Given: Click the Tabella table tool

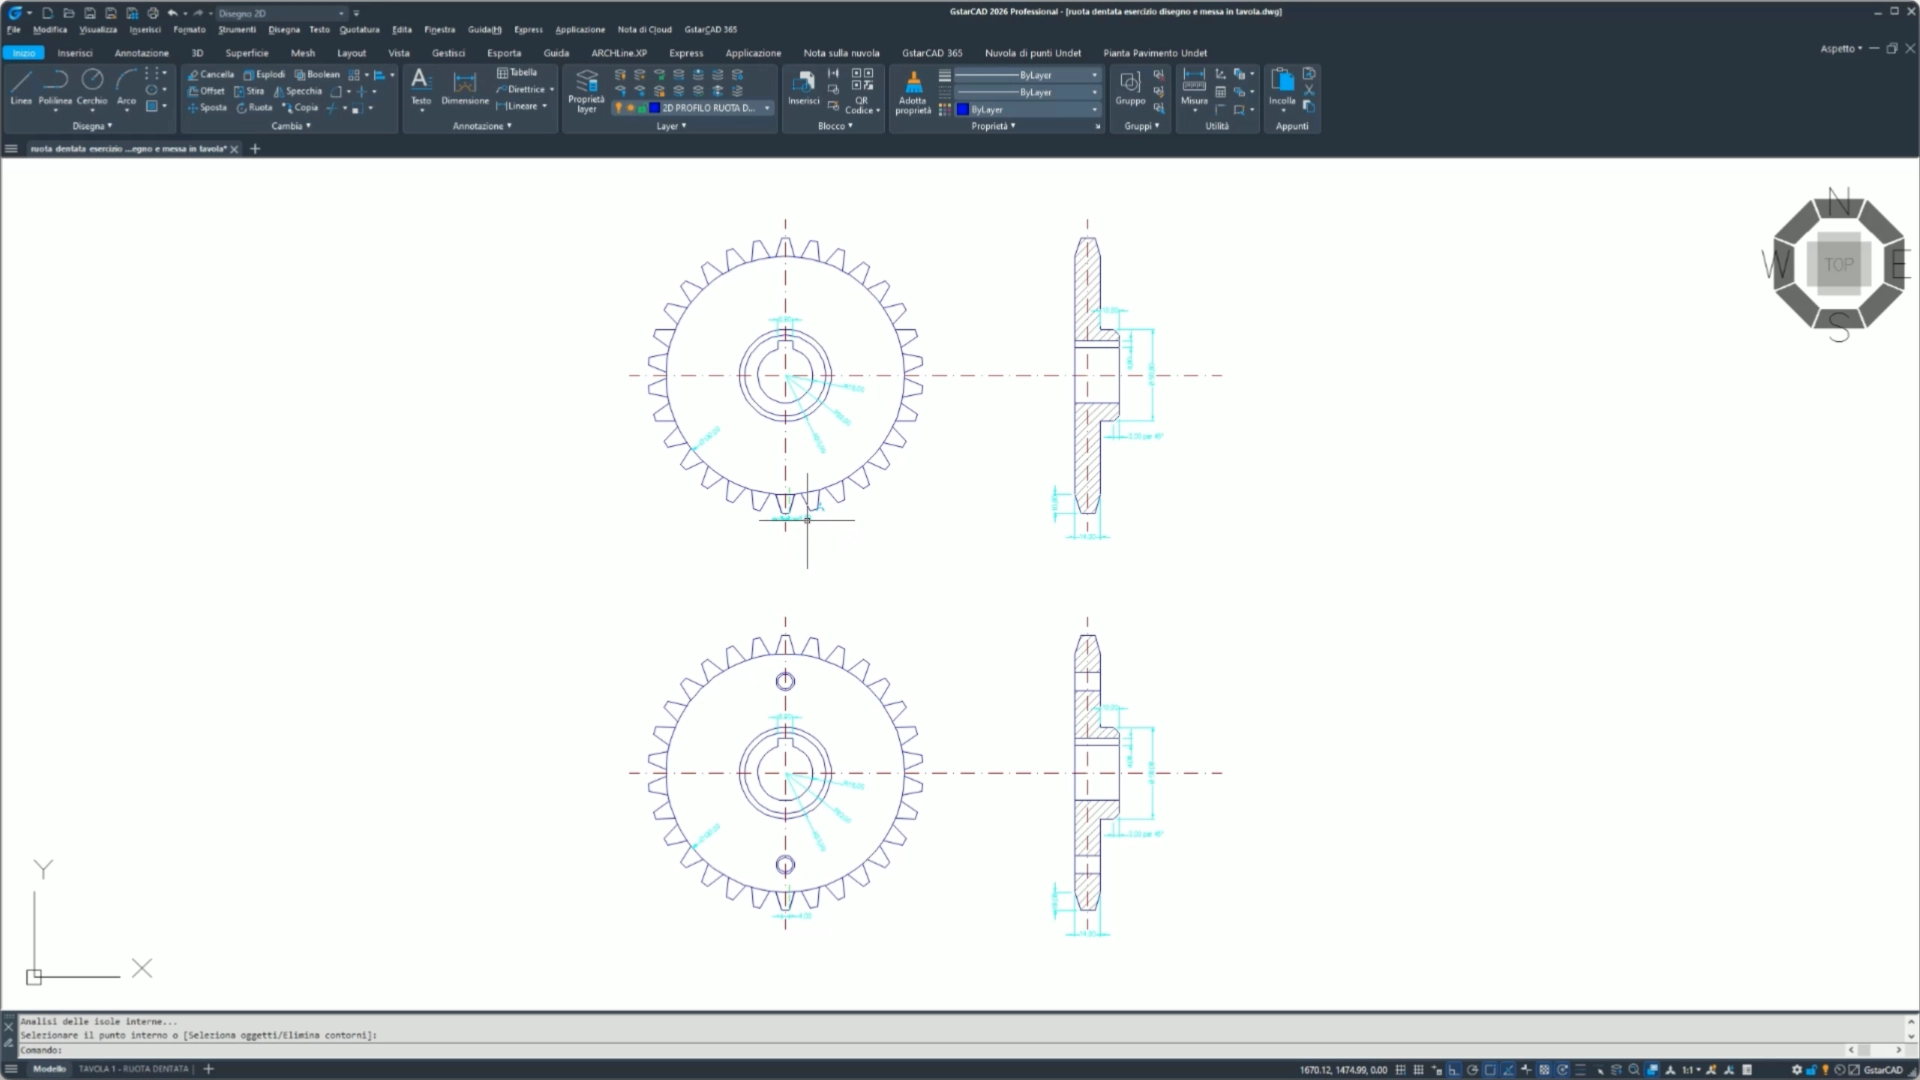Looking at the screenshot, I should pos(517,72).
